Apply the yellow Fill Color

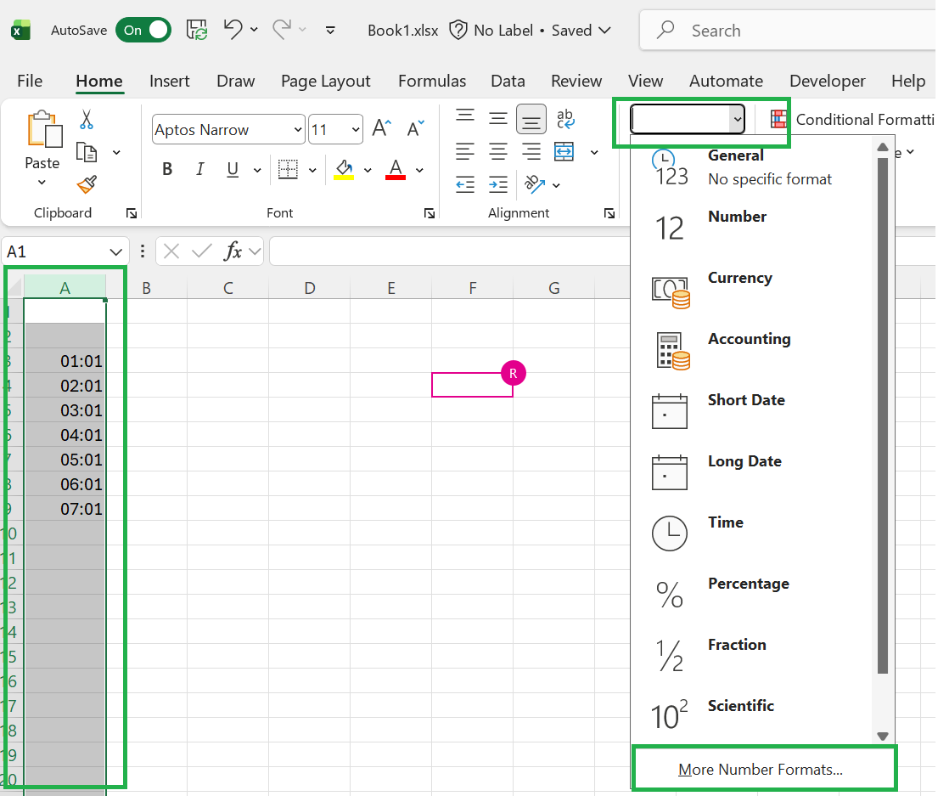coord(344,170)
